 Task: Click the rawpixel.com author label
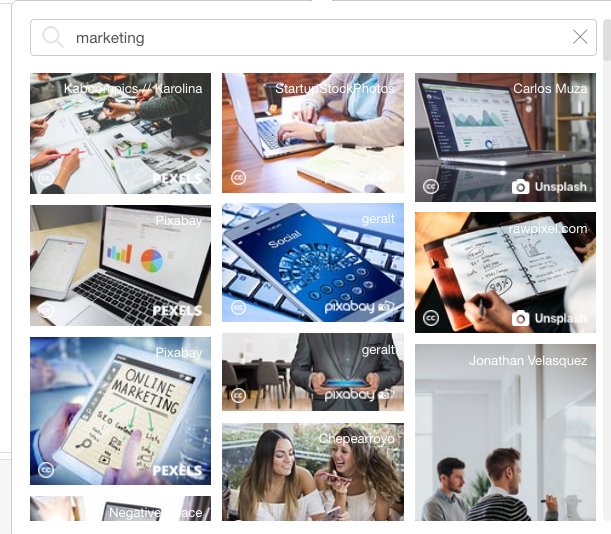tap(548, 228)
